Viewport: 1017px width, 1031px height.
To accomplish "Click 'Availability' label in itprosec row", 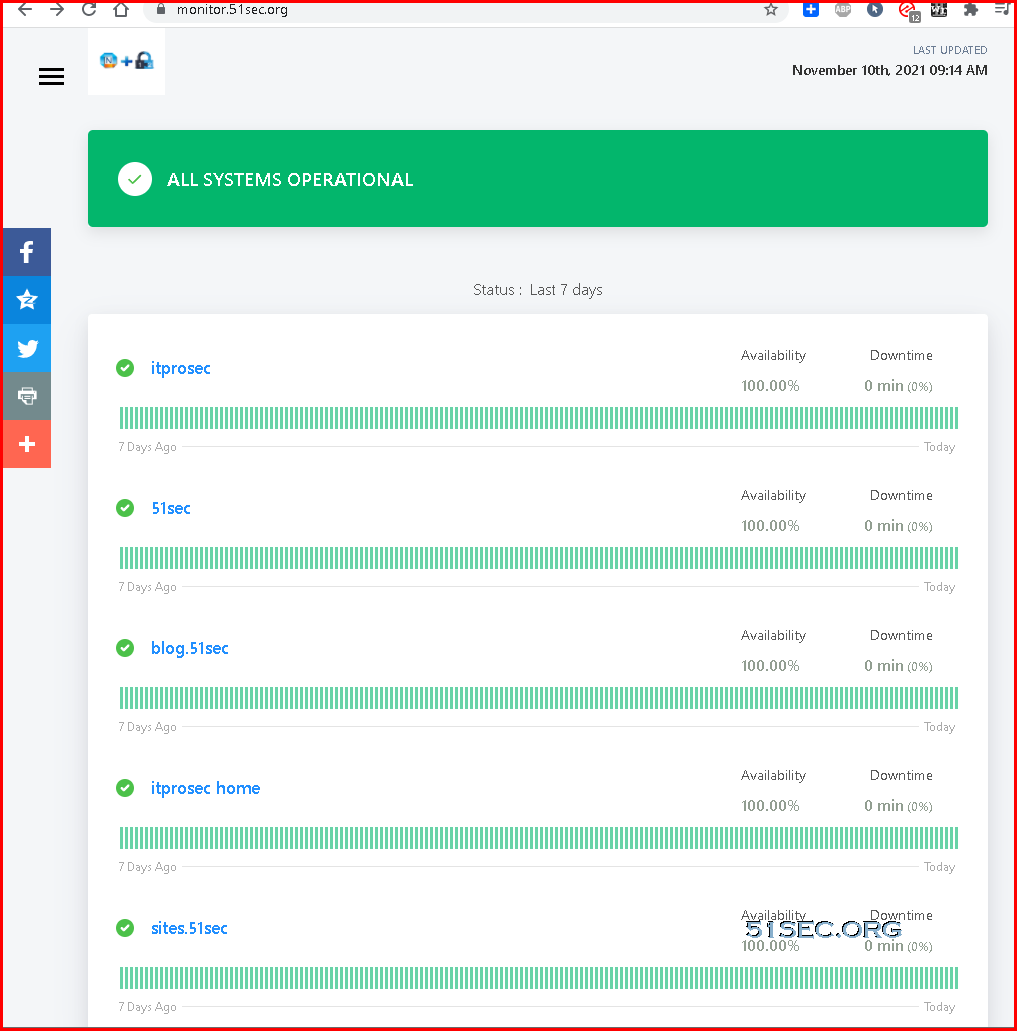I will (774, 356).
